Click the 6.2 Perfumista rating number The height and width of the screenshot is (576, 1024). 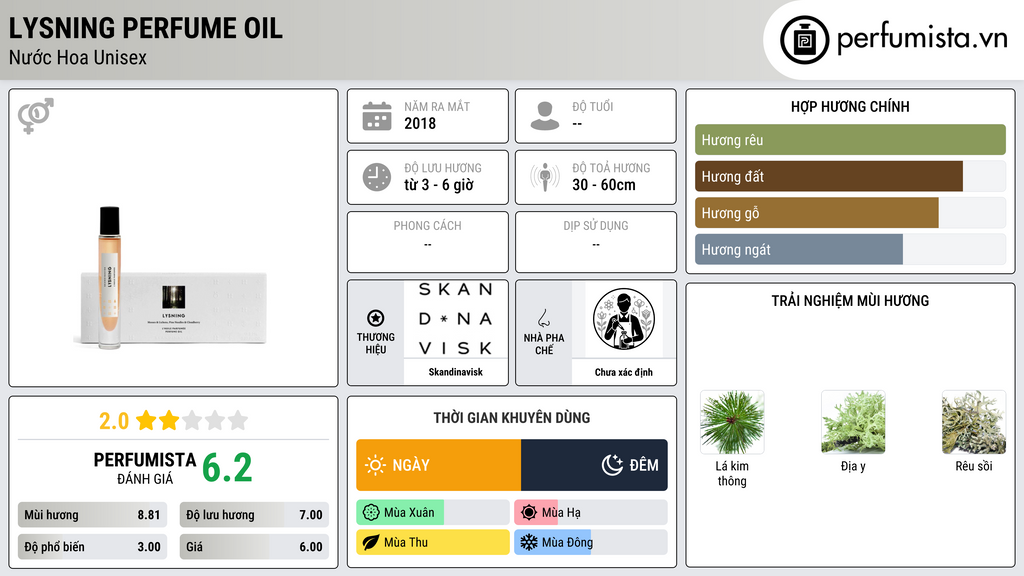[227, 468]
